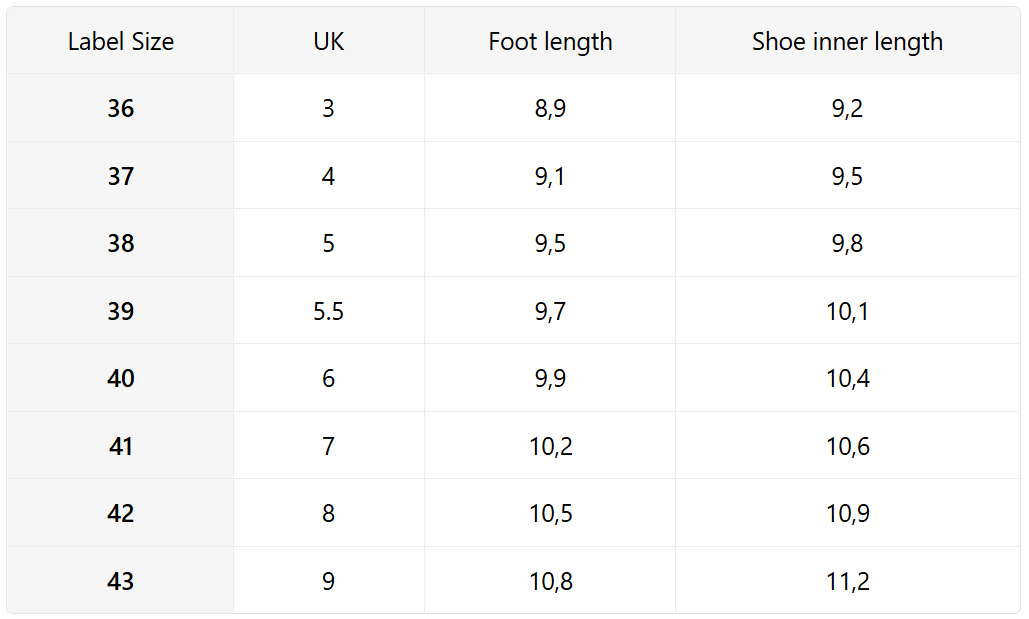The height and width of the screenshot is (619, 1029).
Task: Select the foot length 10,8 cell
Action: coord(550,581)
